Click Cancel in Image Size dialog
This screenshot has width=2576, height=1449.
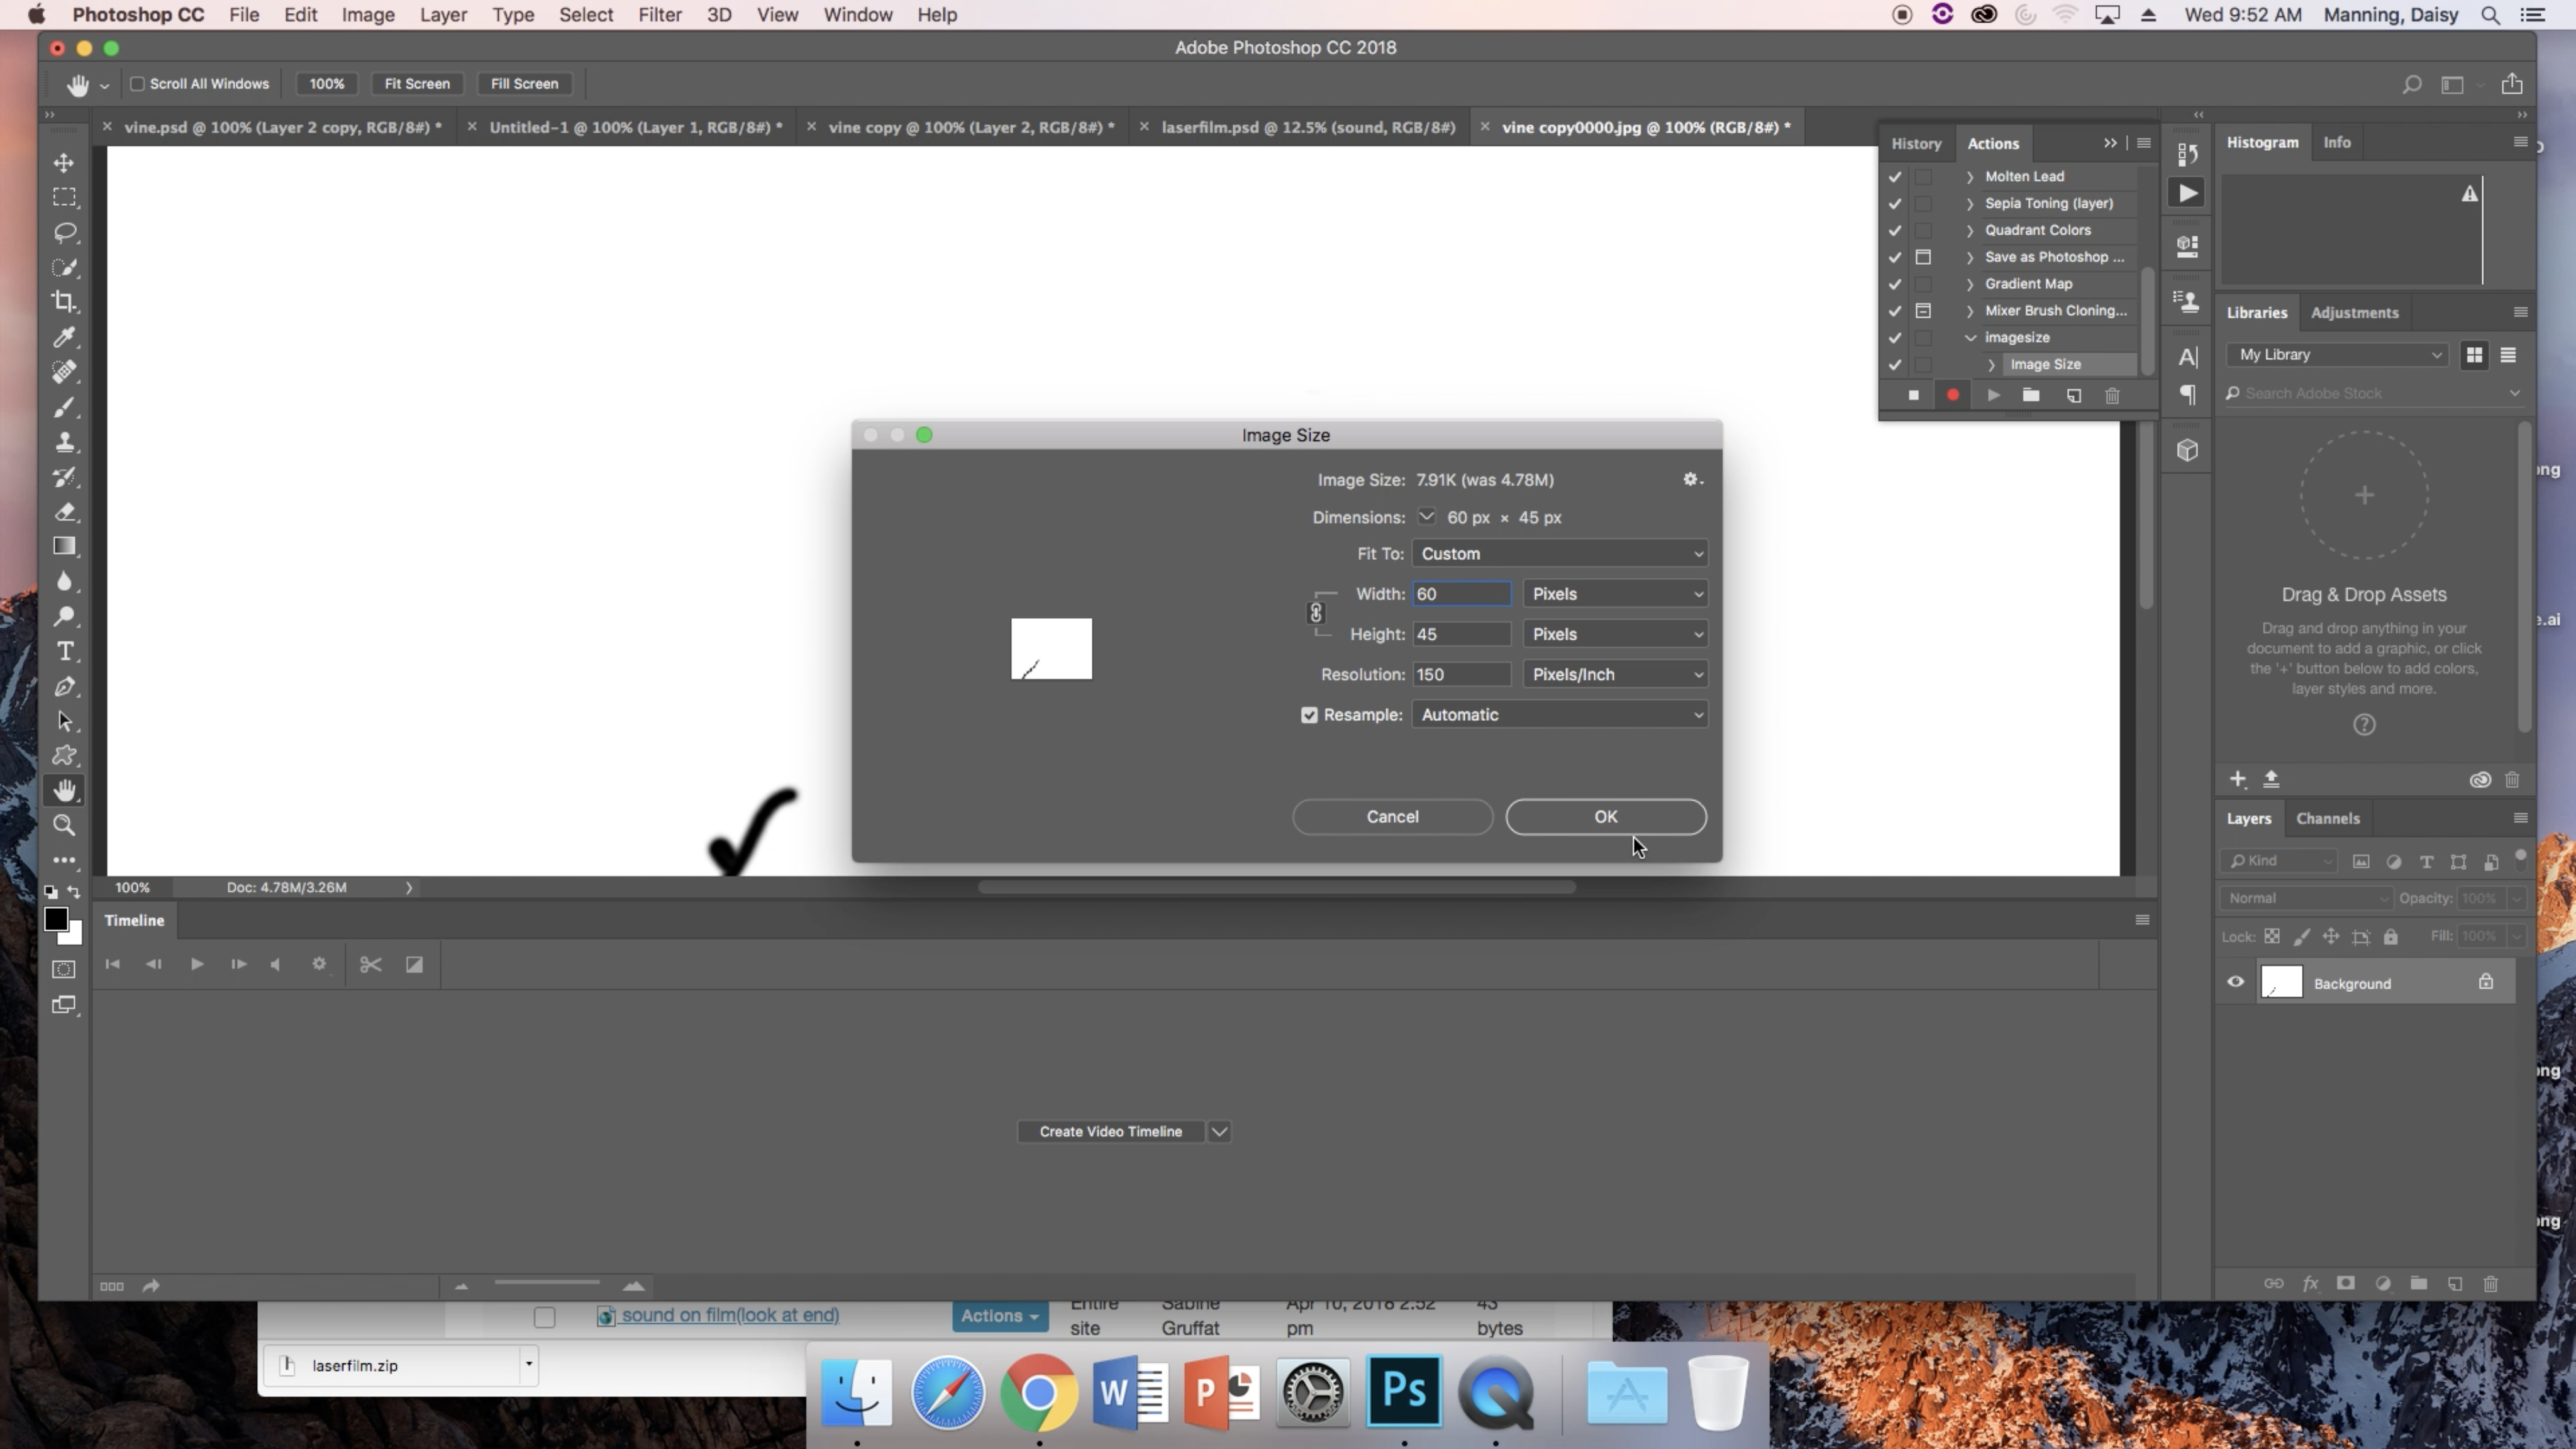click(x=1392, y=816)
